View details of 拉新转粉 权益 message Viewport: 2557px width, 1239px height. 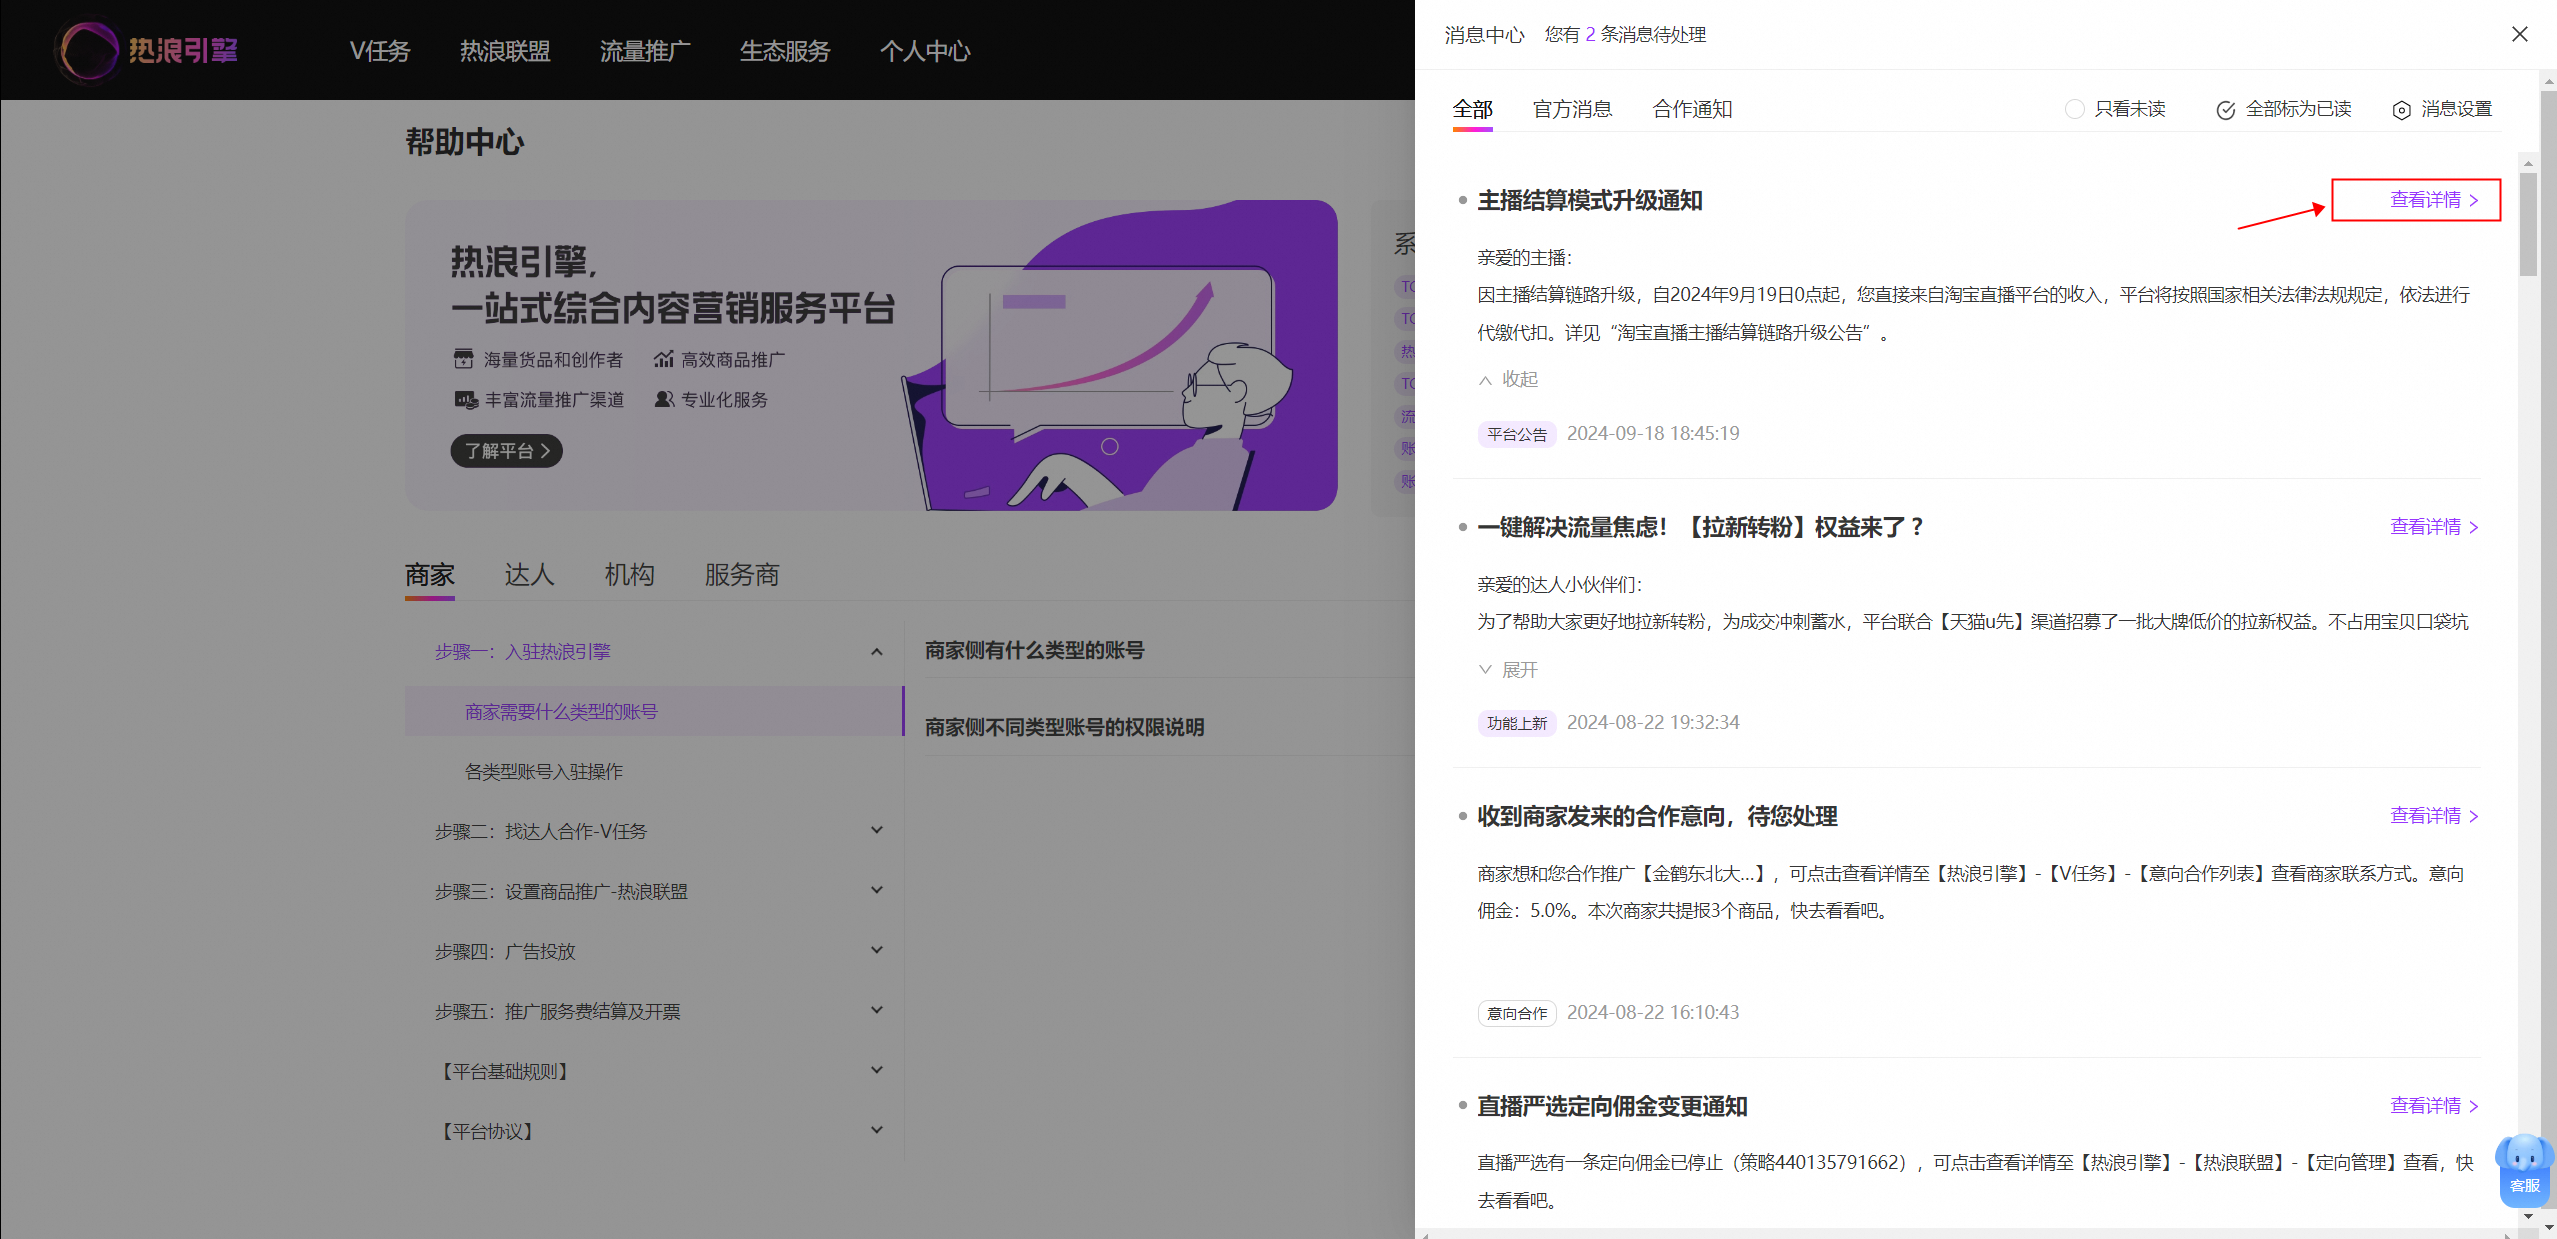(x=2434, y=527)
